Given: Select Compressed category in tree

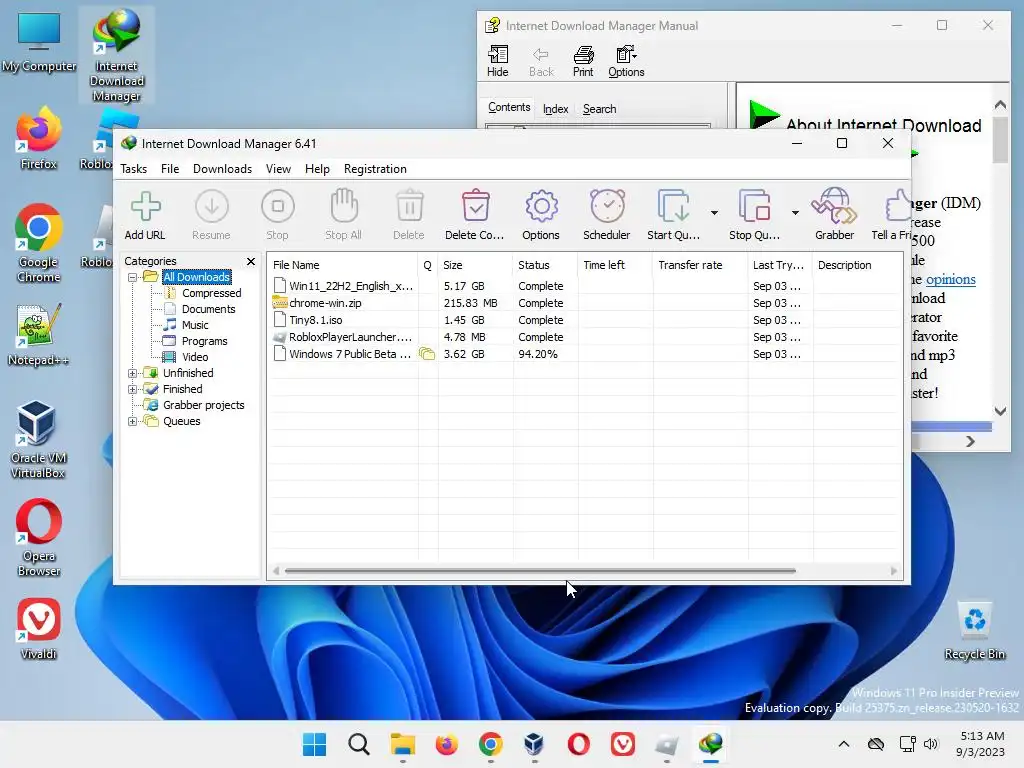Looking at the screenshot, I should pos(211,293).
